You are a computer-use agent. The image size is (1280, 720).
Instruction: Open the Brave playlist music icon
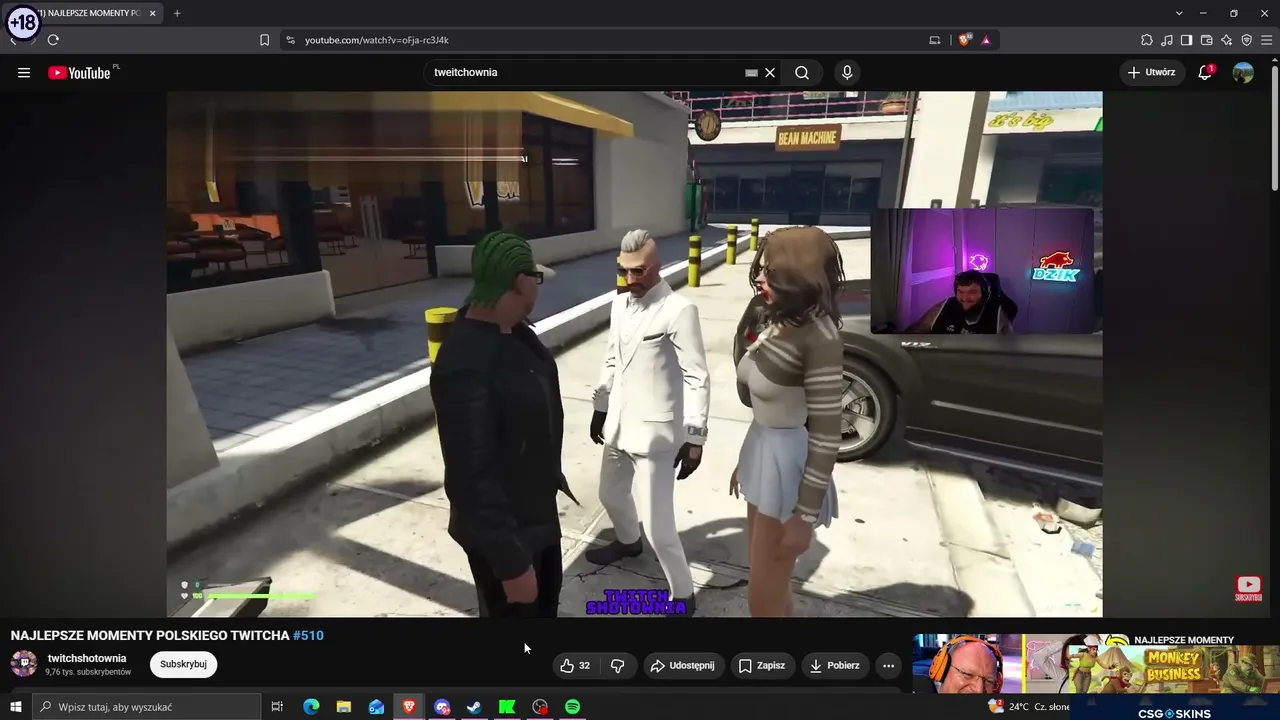click(x=1167, y=40)
